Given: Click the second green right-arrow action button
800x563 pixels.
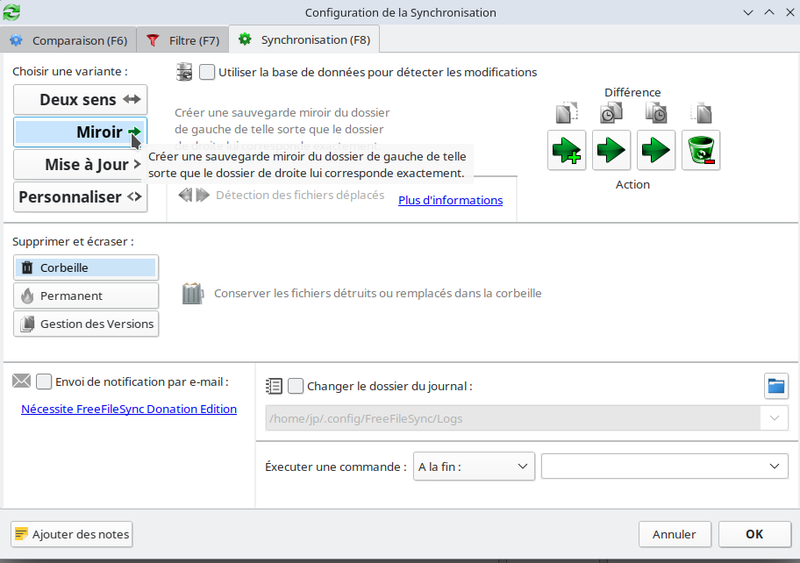Looking at the screenshot, I should click(611, 150).
